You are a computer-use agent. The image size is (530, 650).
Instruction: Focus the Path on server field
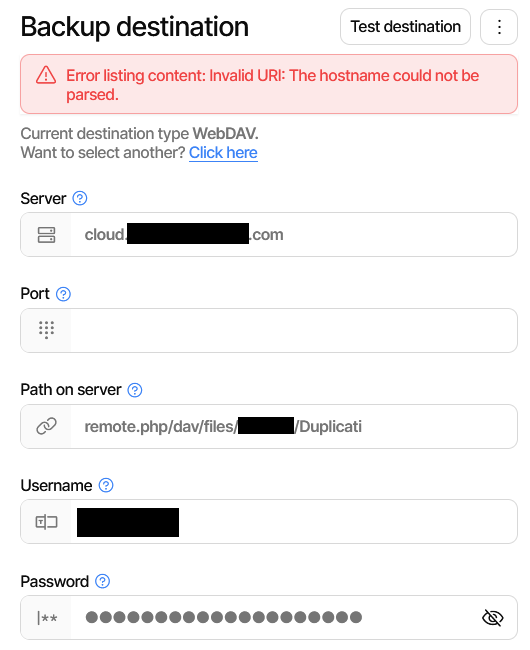pos(294,427)
